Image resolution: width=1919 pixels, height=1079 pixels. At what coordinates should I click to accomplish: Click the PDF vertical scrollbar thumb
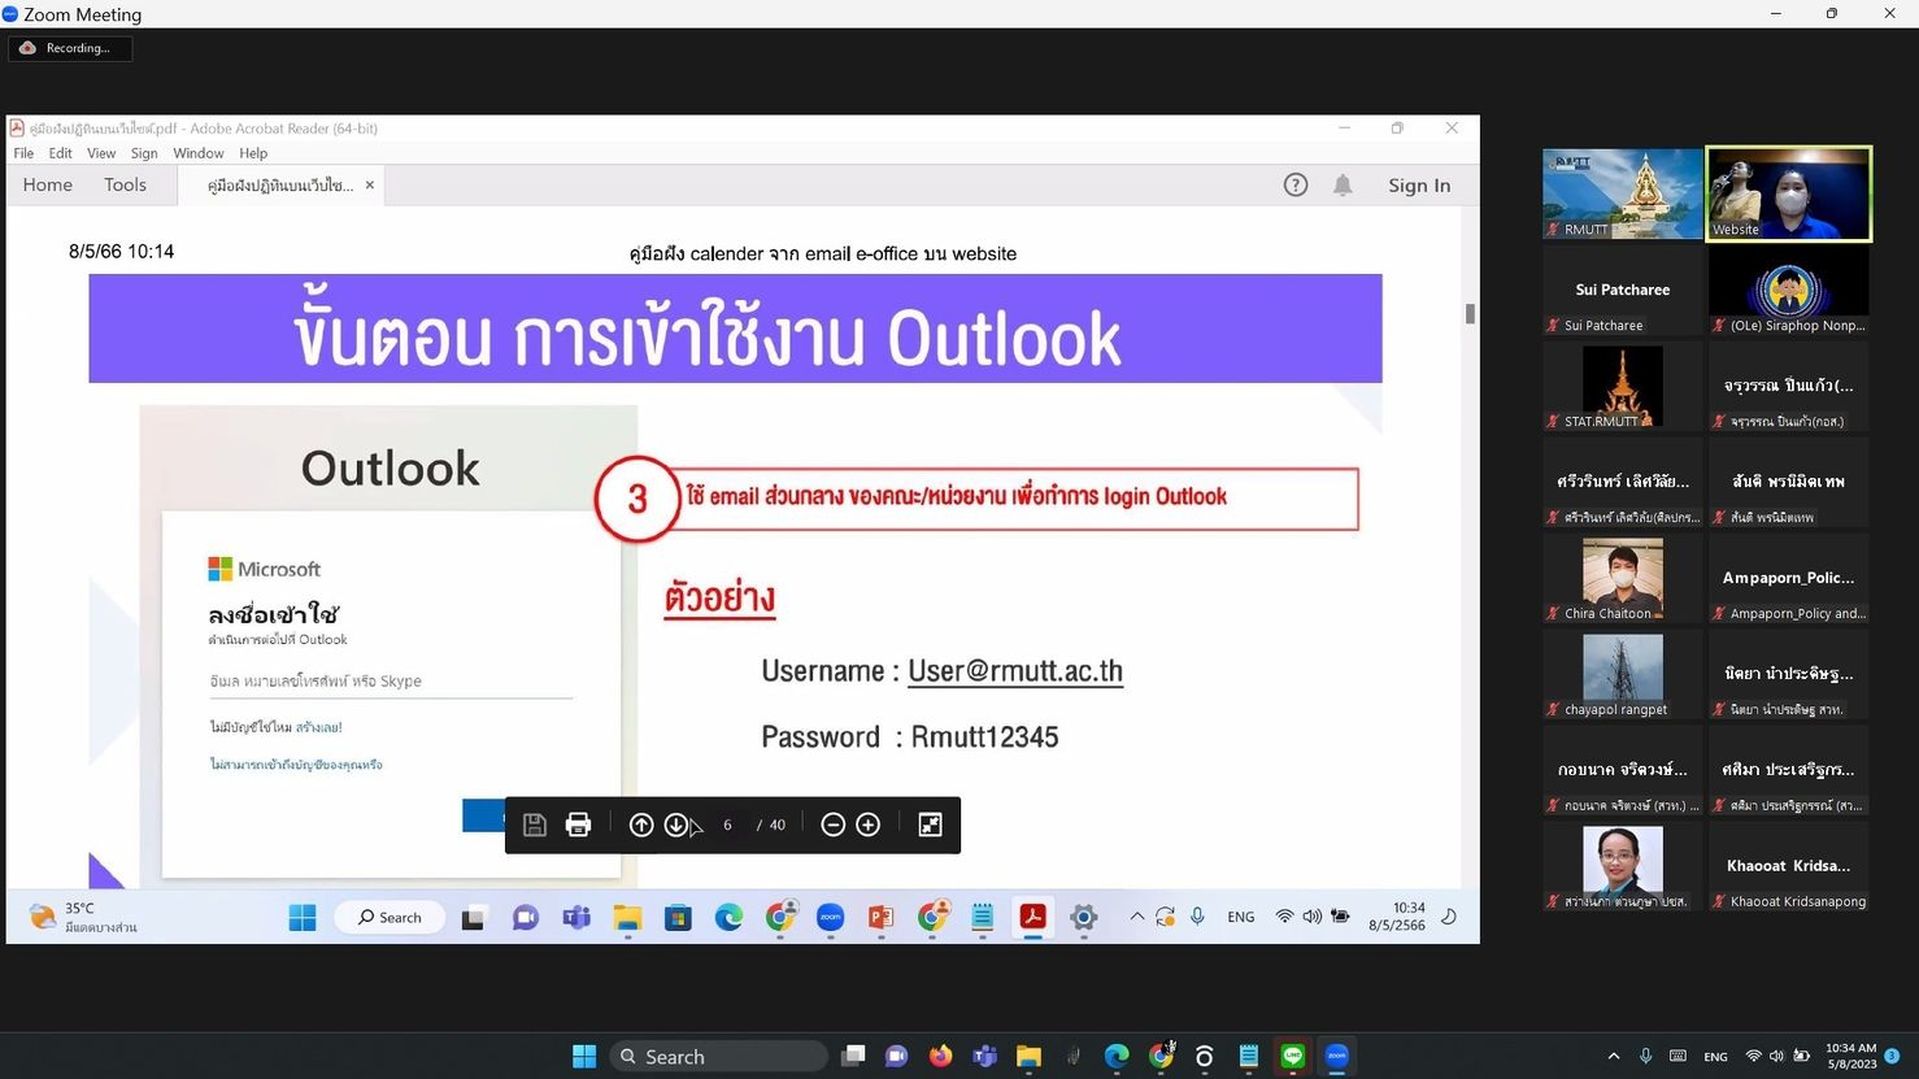(x=1469, y=313)
